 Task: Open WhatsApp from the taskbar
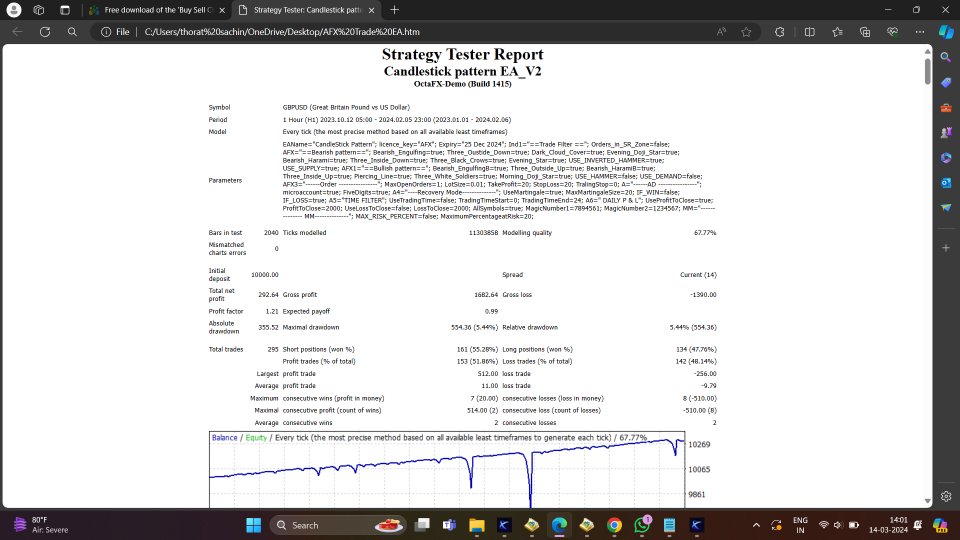click(x=642, y=525)
